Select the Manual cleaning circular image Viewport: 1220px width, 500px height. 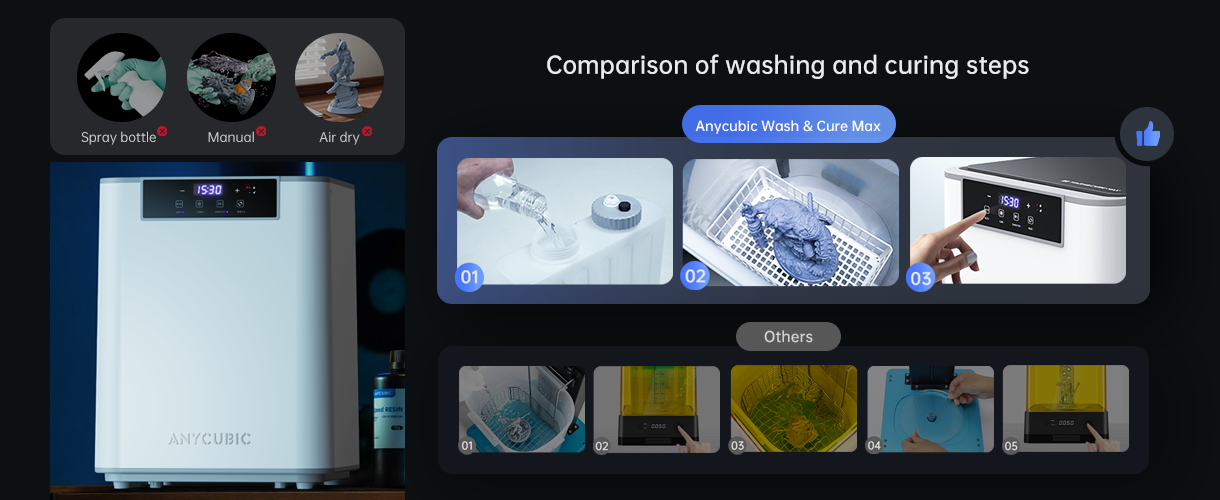[231, 78]
